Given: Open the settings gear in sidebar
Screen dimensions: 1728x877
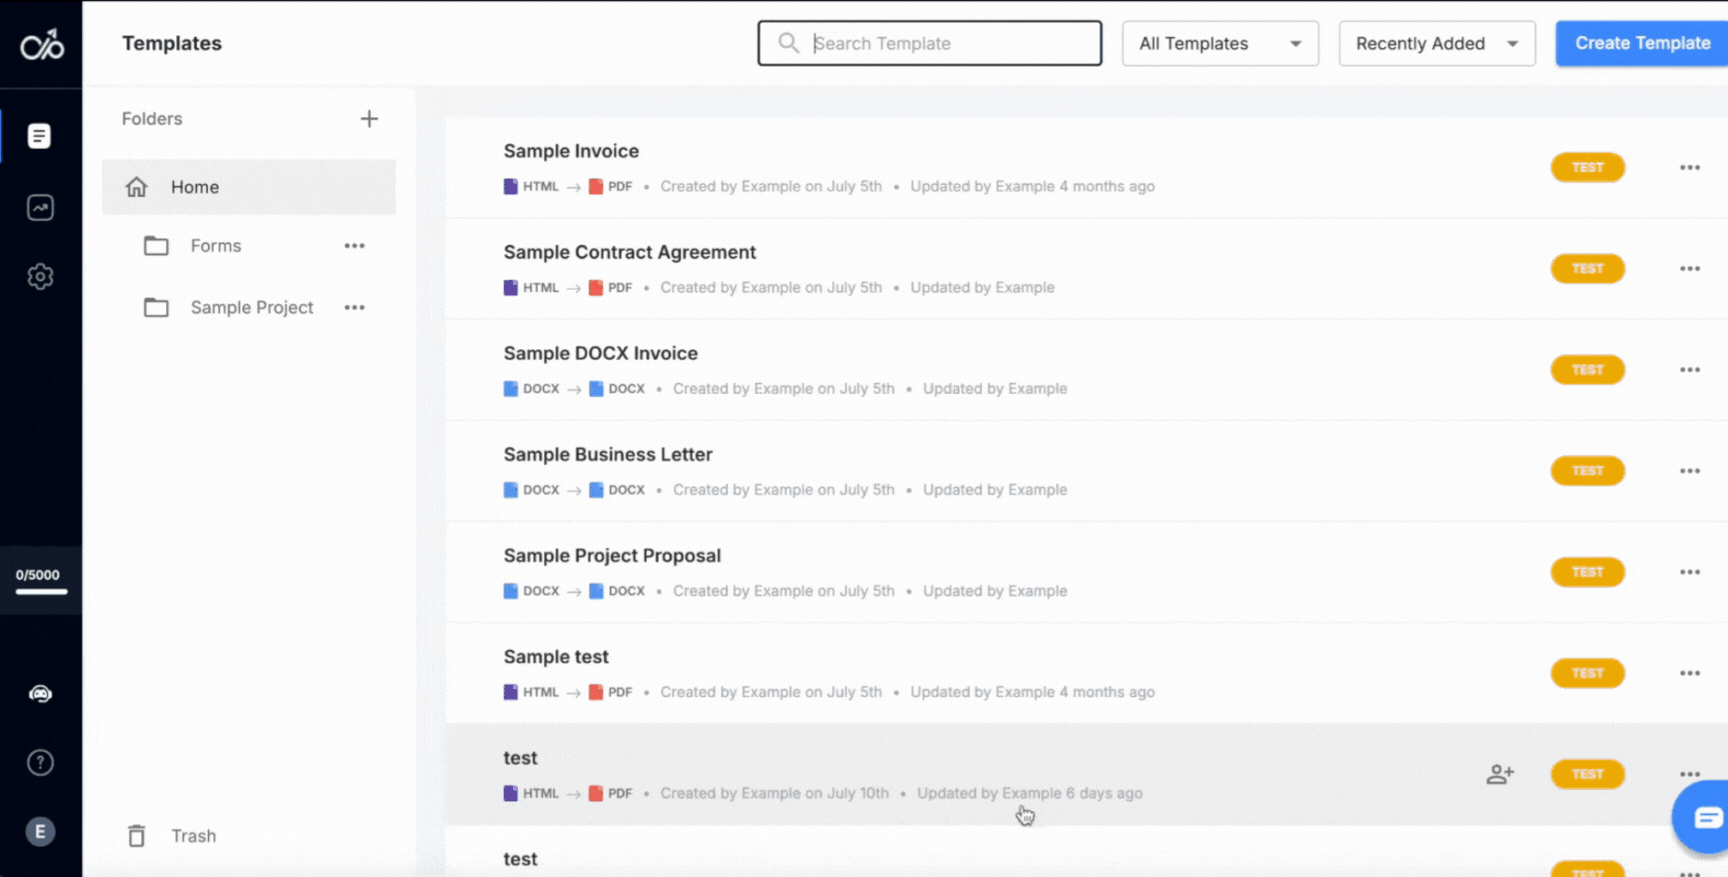Looking at the screenshot, I should [40, 276].
